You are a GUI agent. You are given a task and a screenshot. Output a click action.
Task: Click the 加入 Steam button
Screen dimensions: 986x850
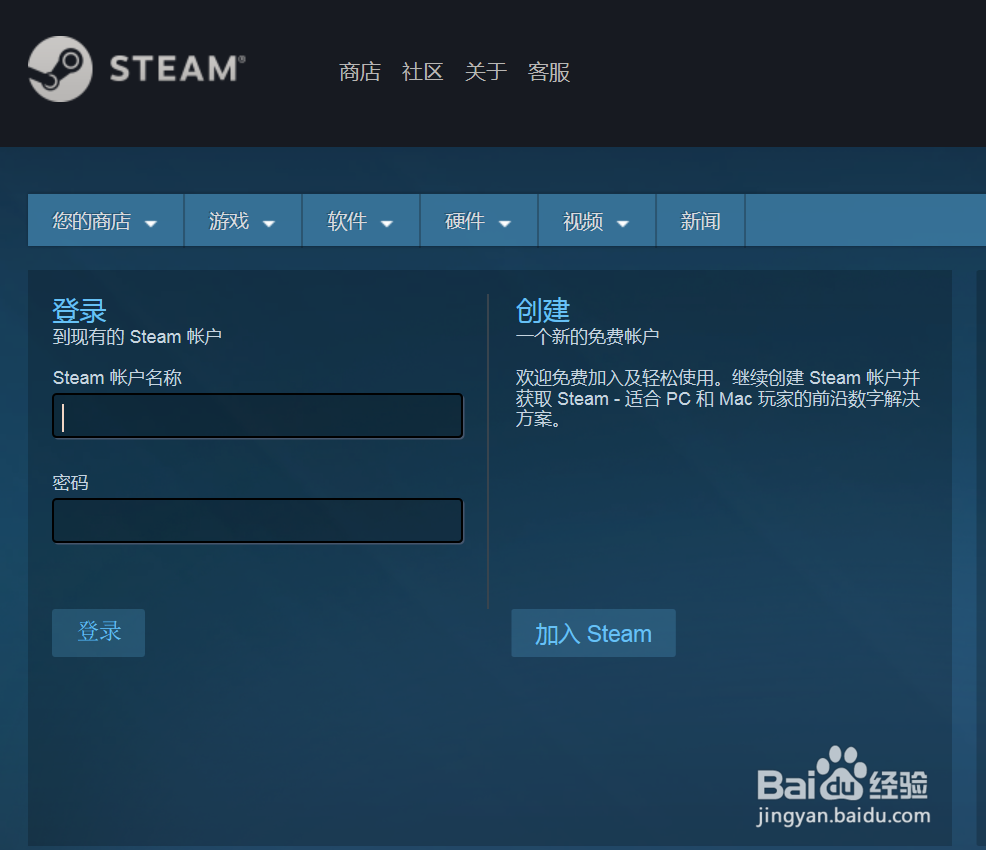pos(594,632)
